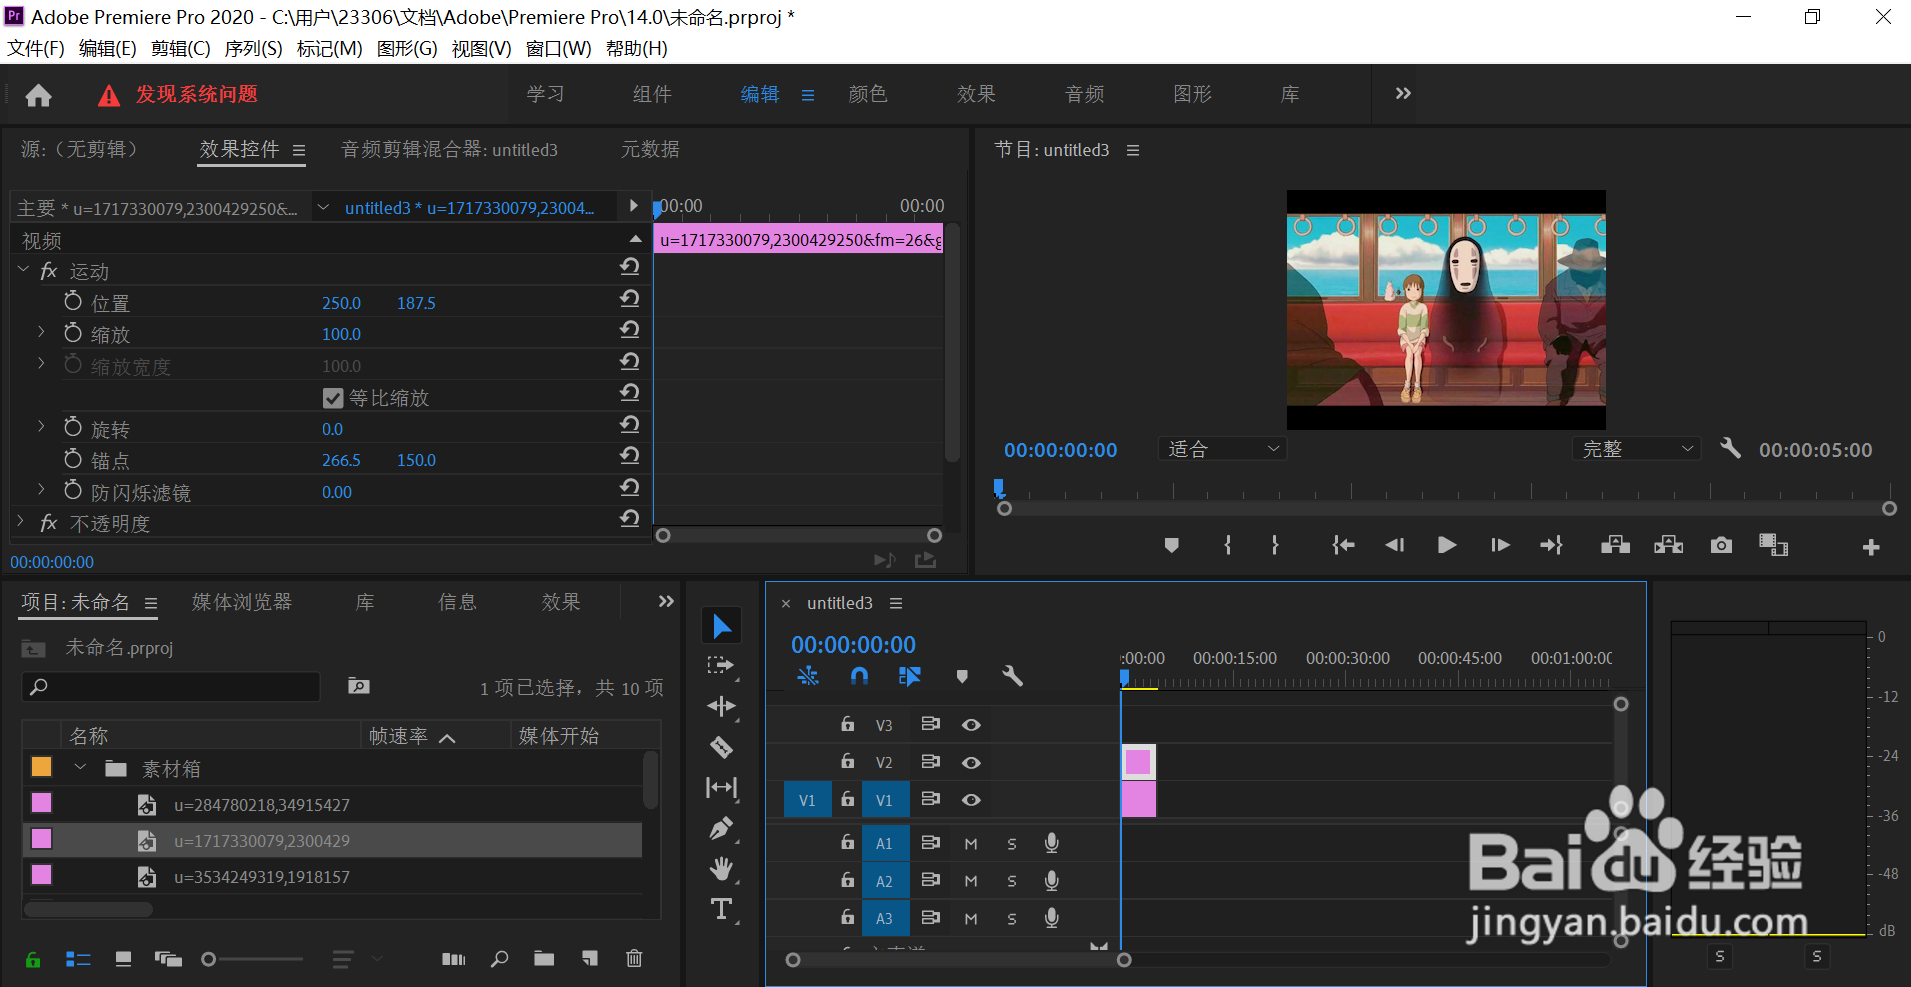Toggle sync lock on A3 track
Viewport: 1911px width, 987px height.
click(930, 917)
